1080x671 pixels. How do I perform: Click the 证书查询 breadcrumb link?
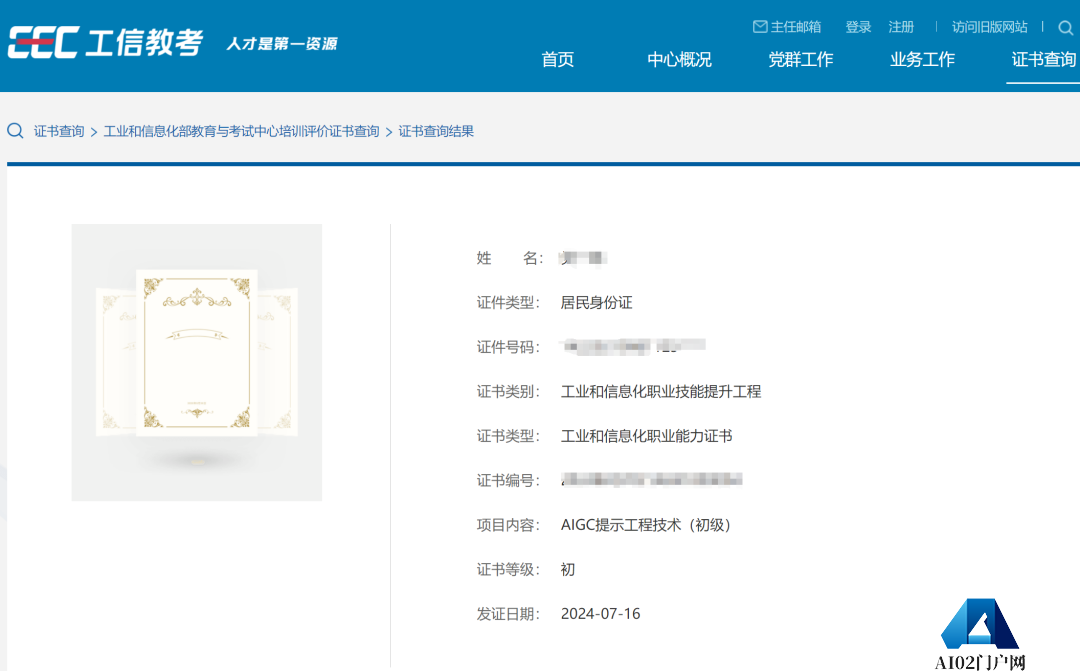point(59,131)
